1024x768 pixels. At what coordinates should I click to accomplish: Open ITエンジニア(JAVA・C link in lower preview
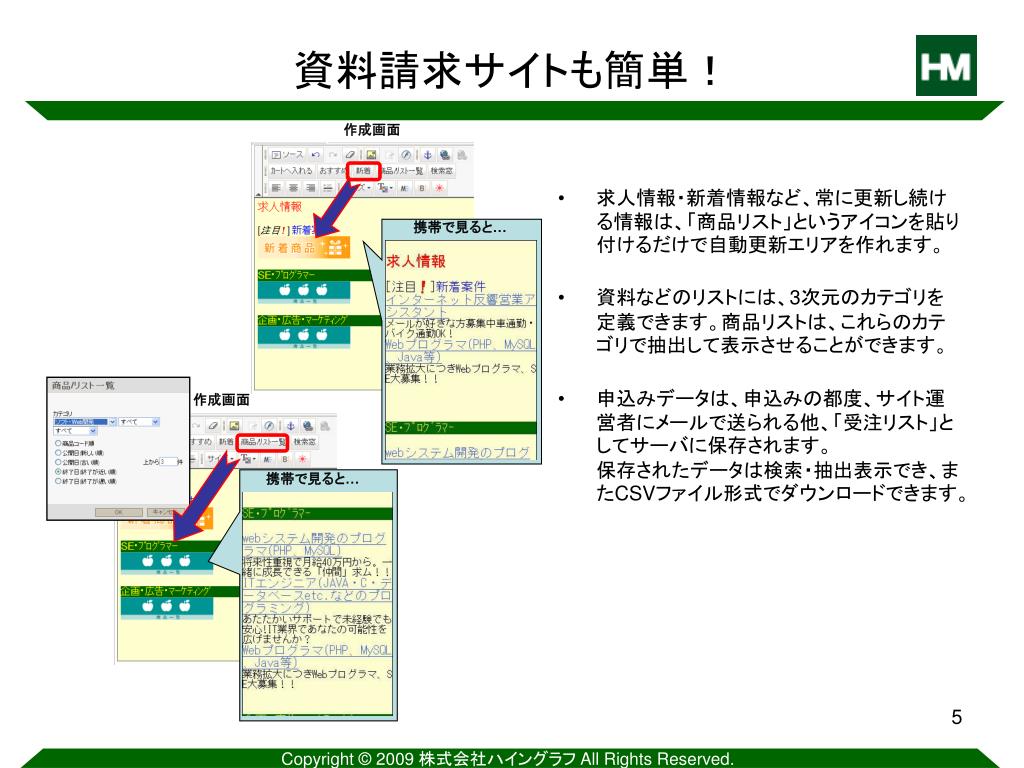(x=317, y=595)
